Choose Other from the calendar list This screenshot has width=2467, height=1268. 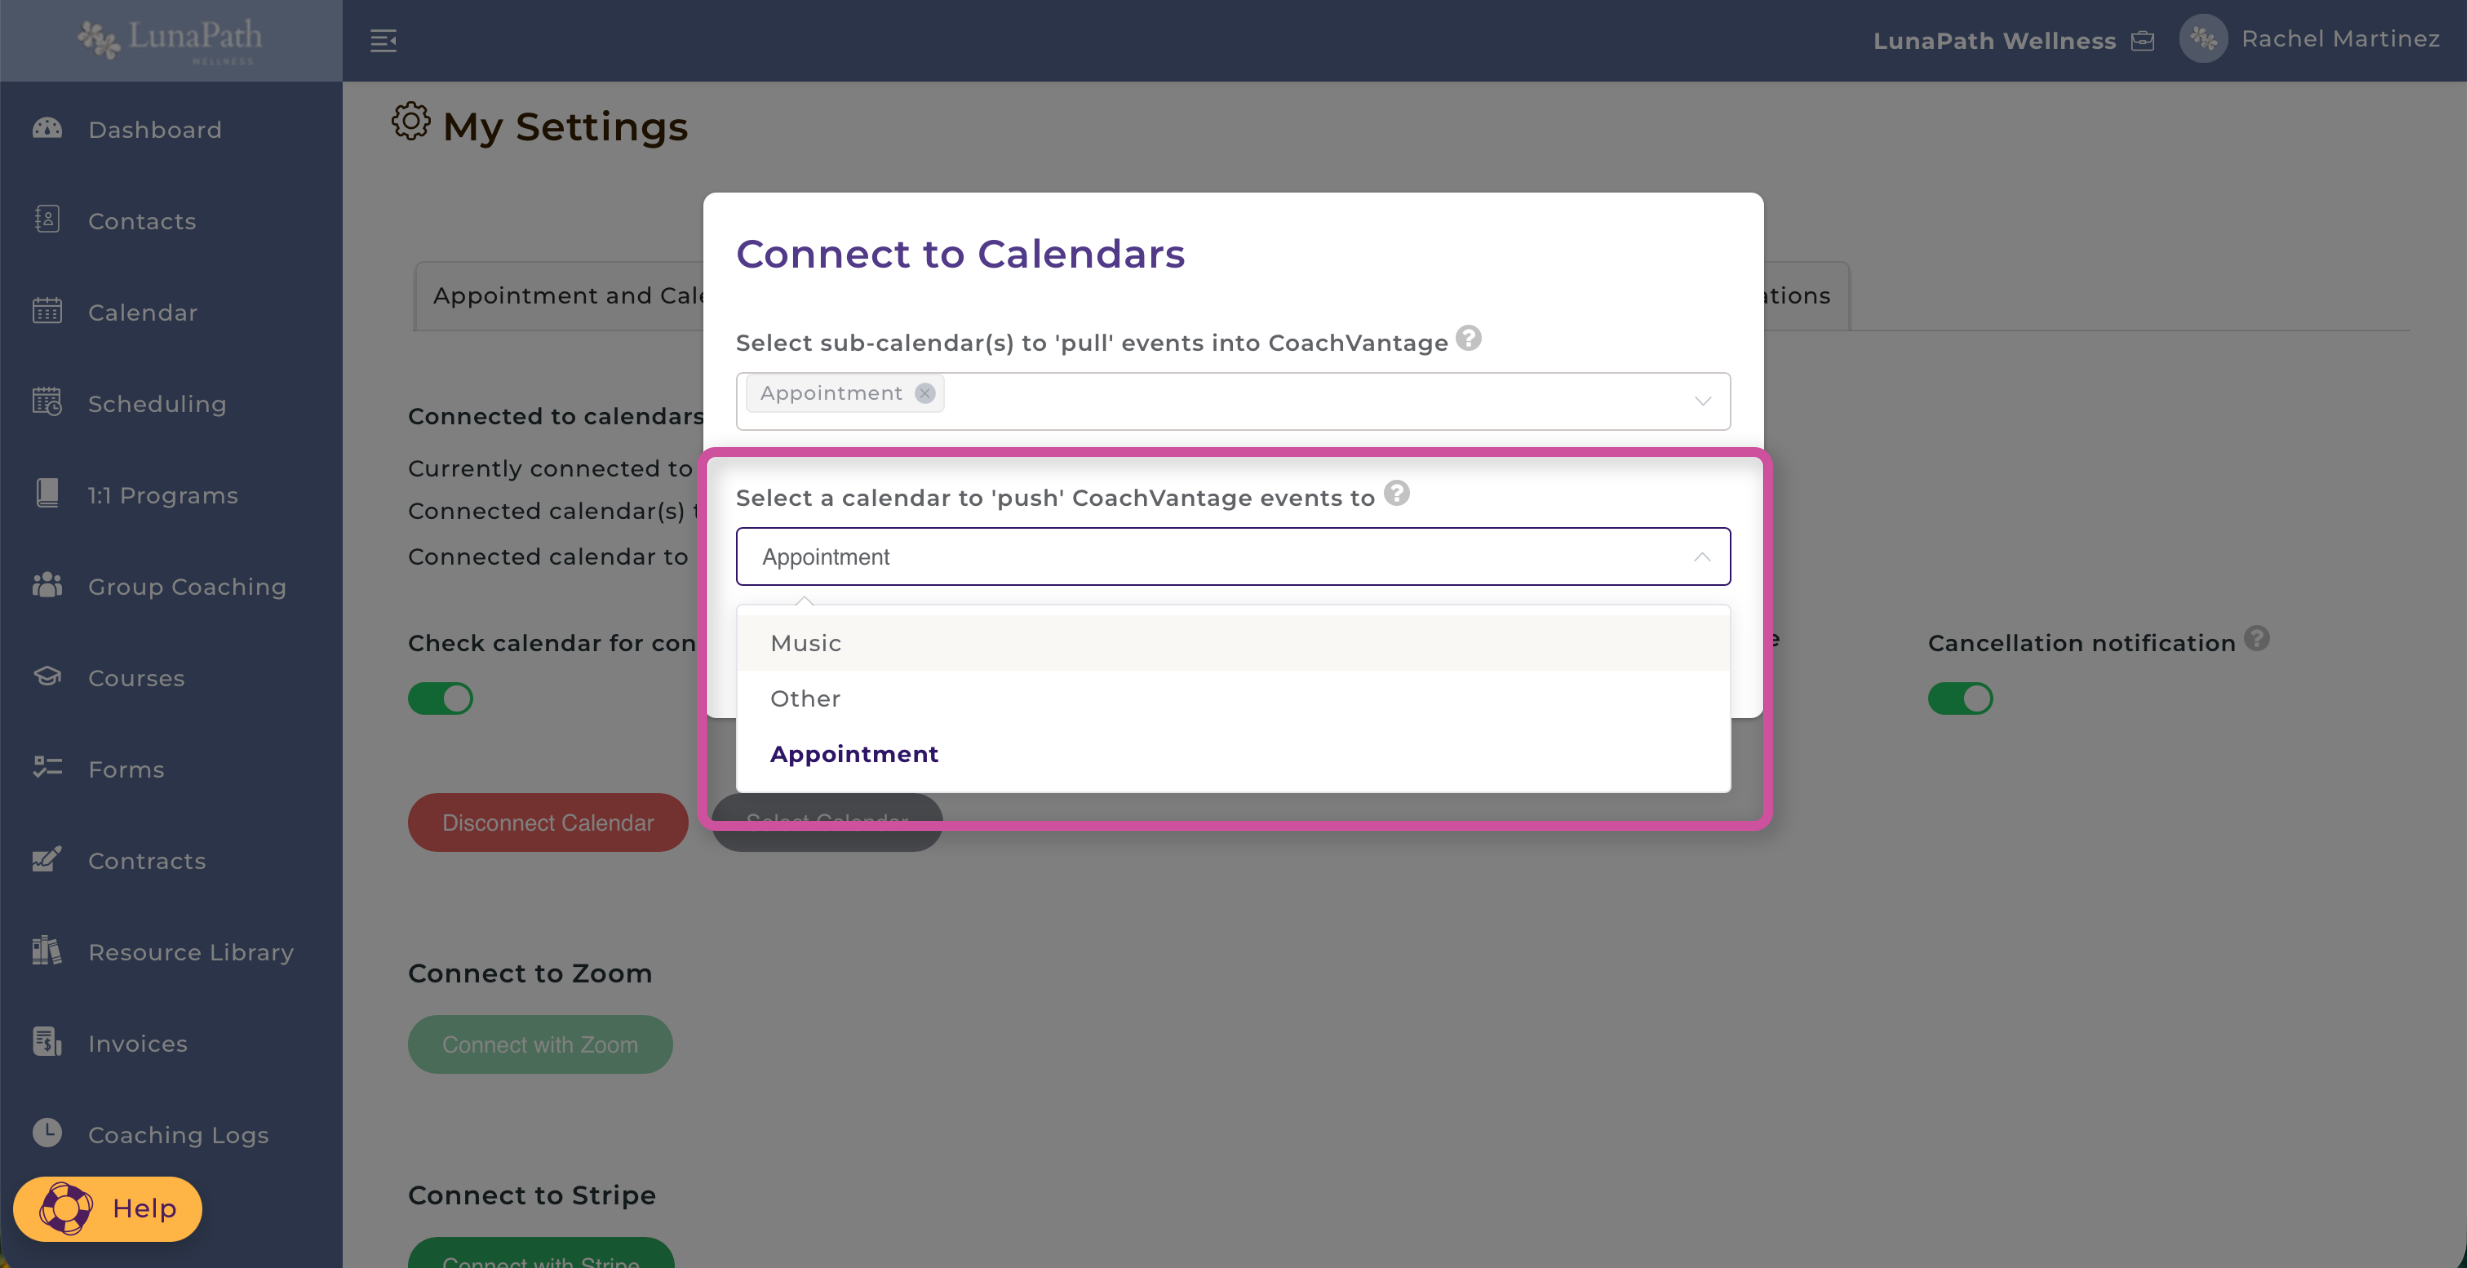pyautogui.click(x=805, y=699)
